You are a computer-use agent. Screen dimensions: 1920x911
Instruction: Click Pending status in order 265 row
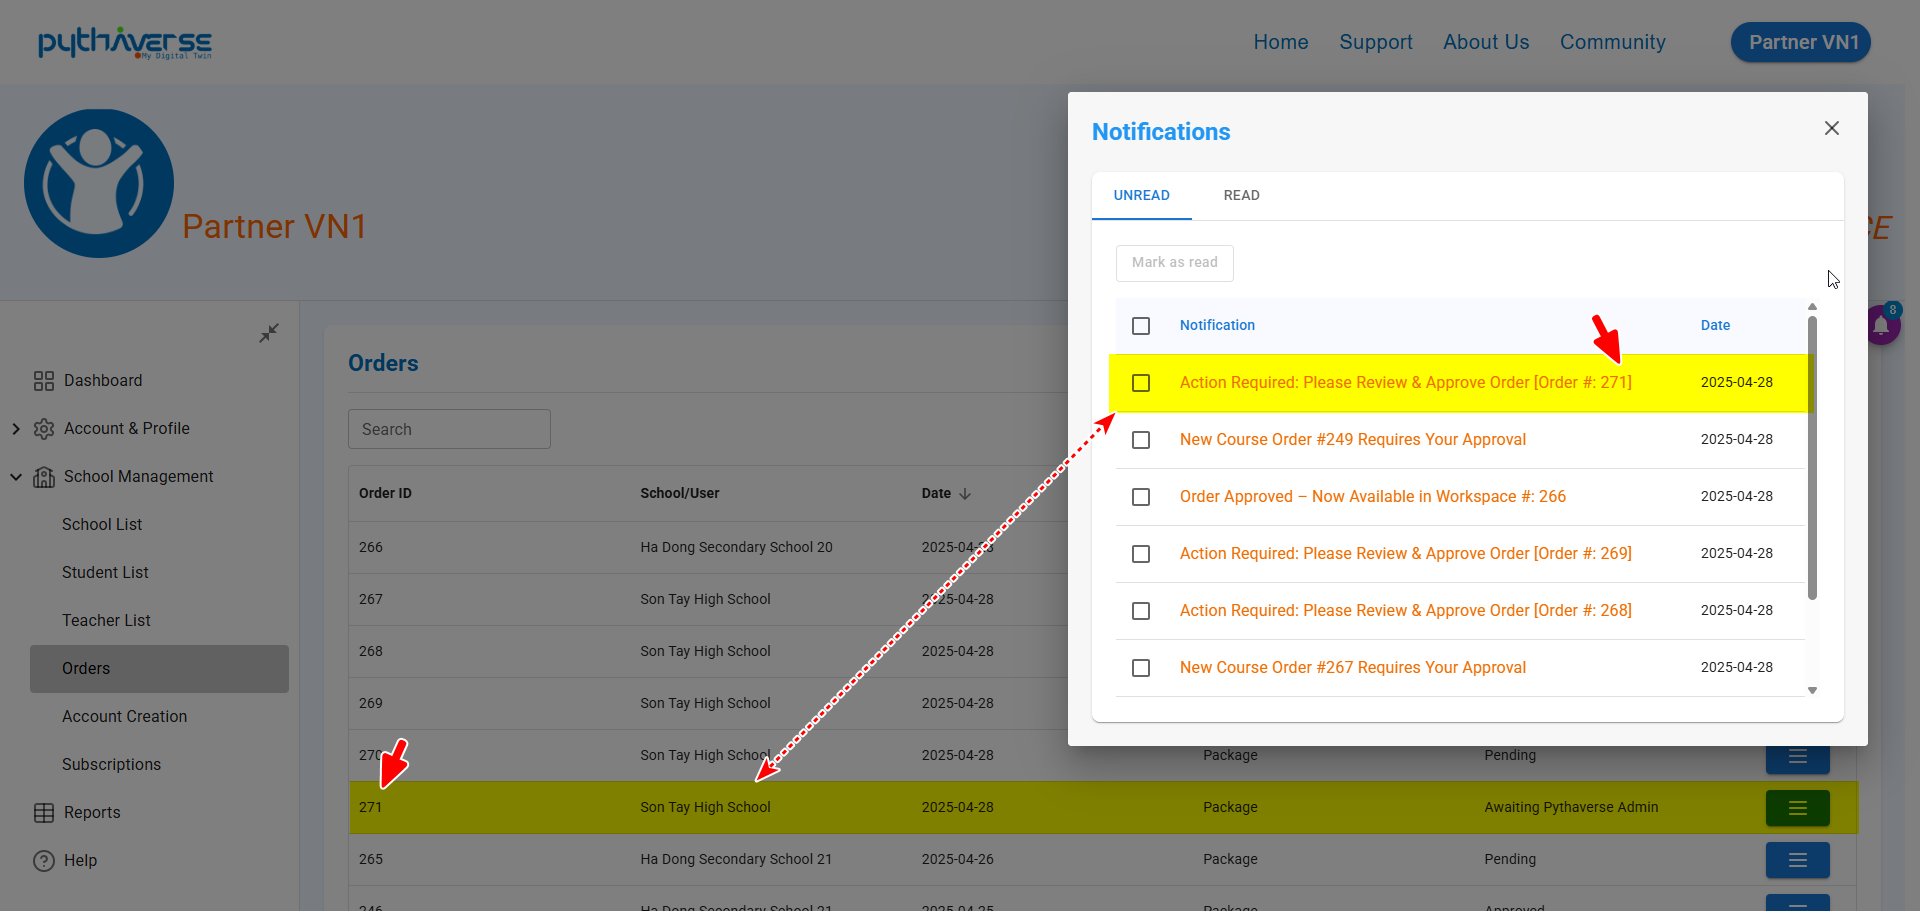tap(1510, 860)
